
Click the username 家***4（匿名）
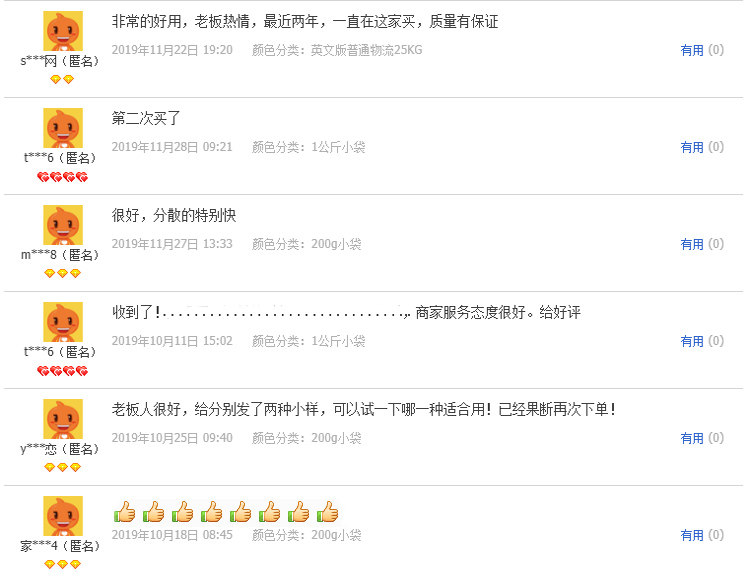[x=60, y=547]
